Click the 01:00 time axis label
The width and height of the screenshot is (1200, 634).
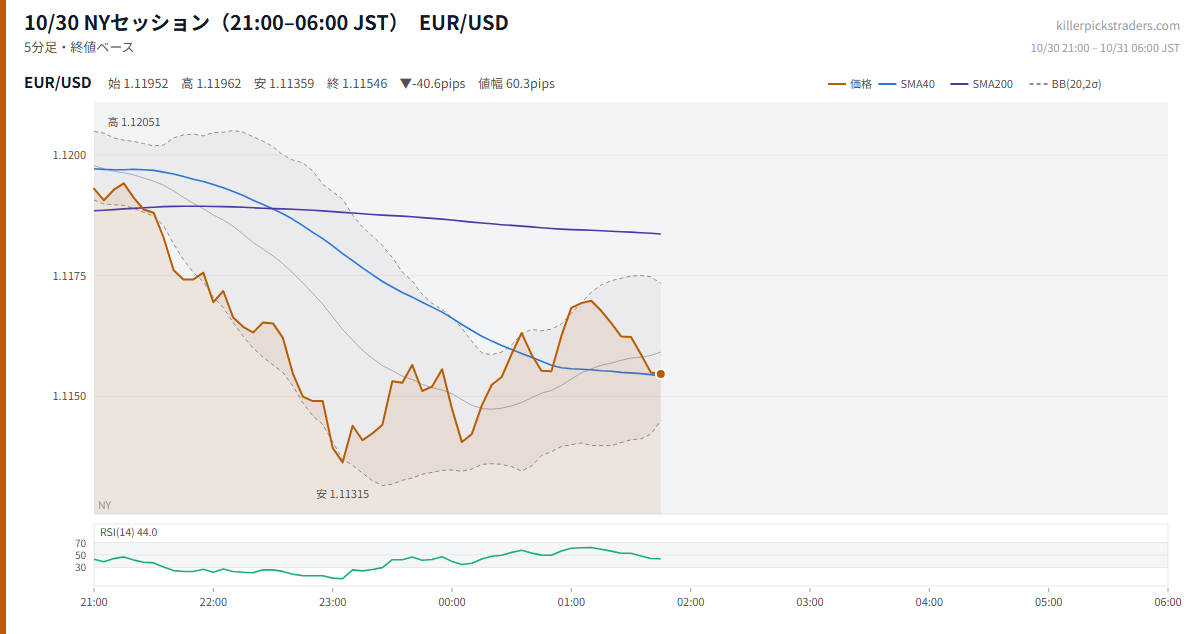571,602
